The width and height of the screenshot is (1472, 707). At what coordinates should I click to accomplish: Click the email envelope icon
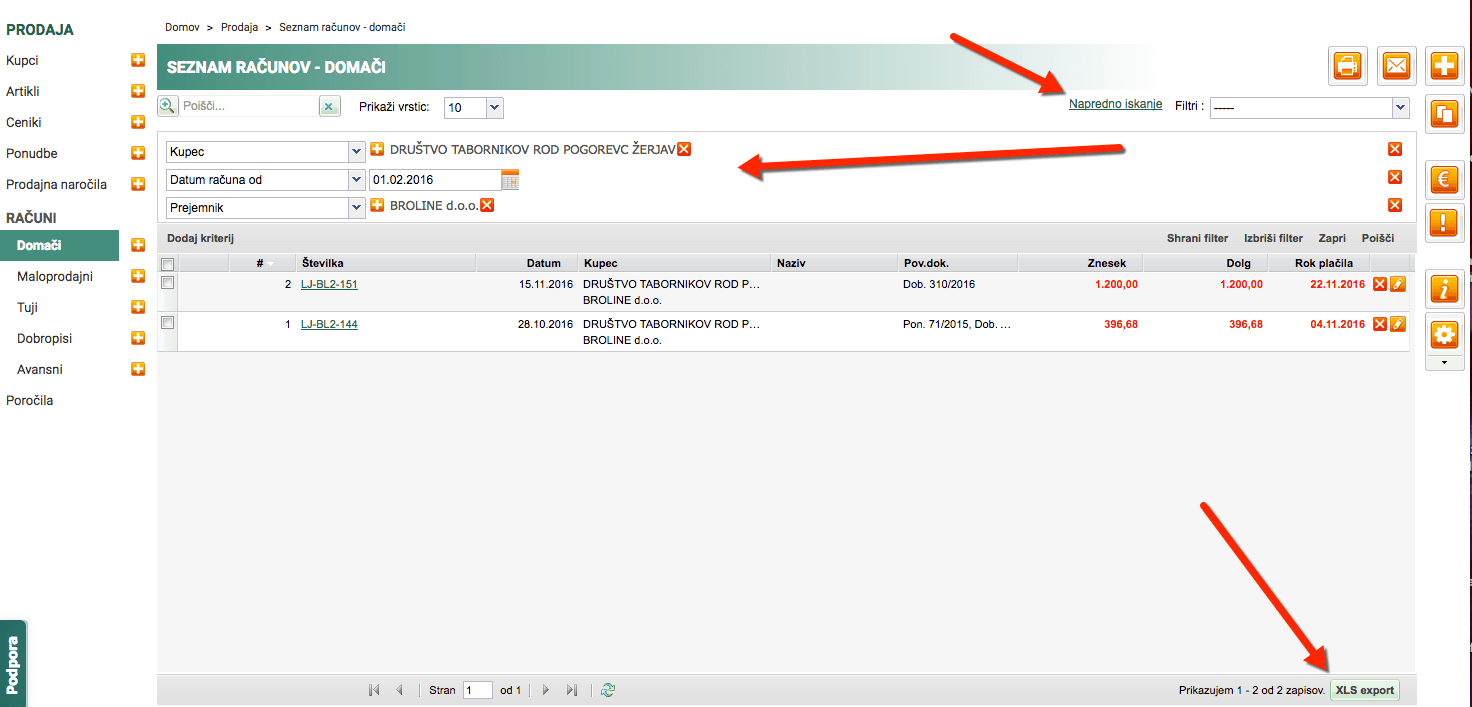(x=1396, y=67)
